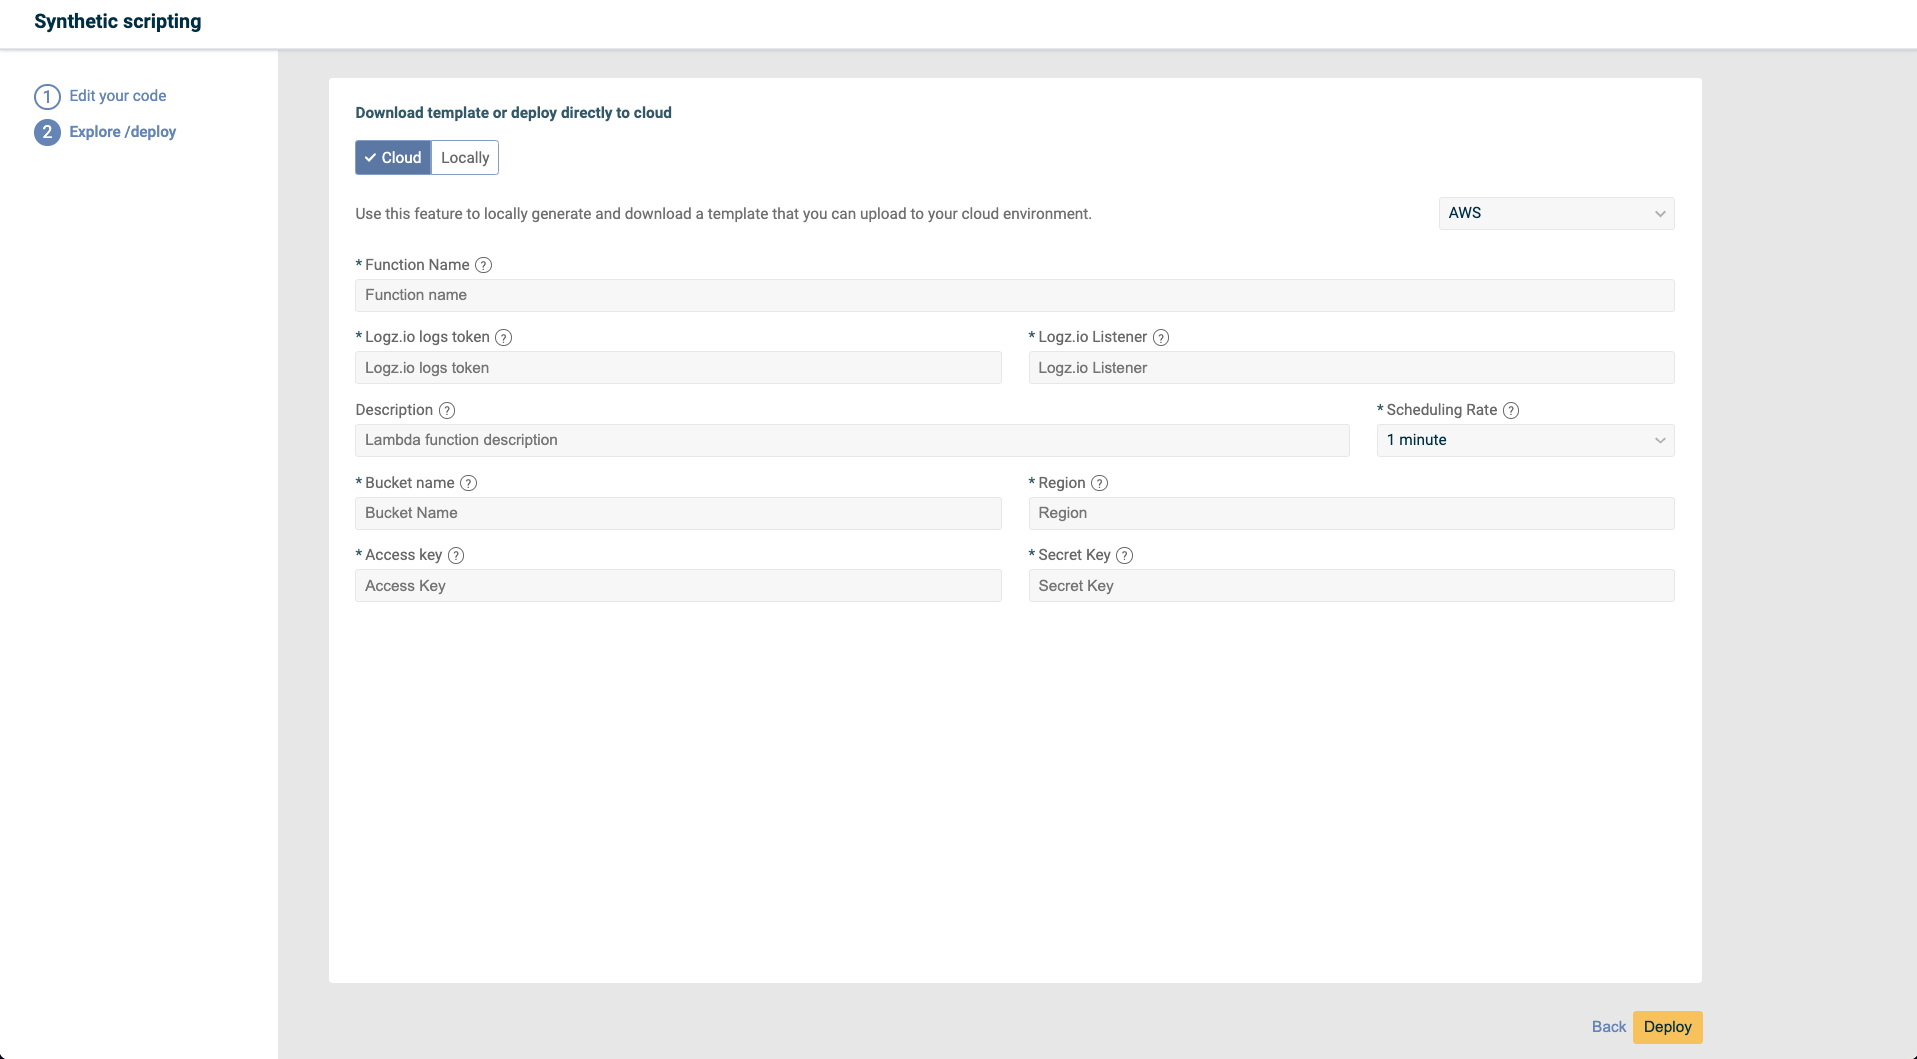Screen dimensions: 1917x1059
Task: Switch to the Locally deployment option
Action: [464, 157]
